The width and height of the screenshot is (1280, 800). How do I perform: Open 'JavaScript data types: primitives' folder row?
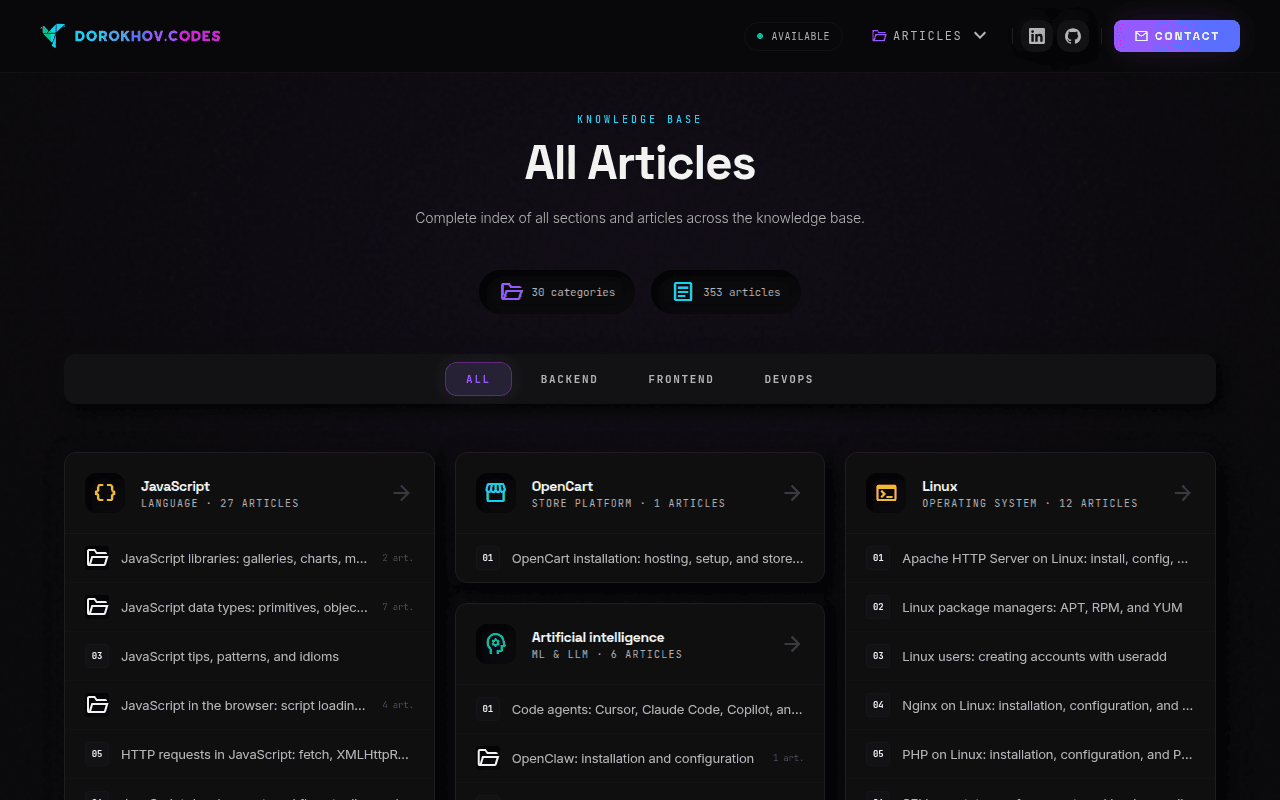(250, 607)
